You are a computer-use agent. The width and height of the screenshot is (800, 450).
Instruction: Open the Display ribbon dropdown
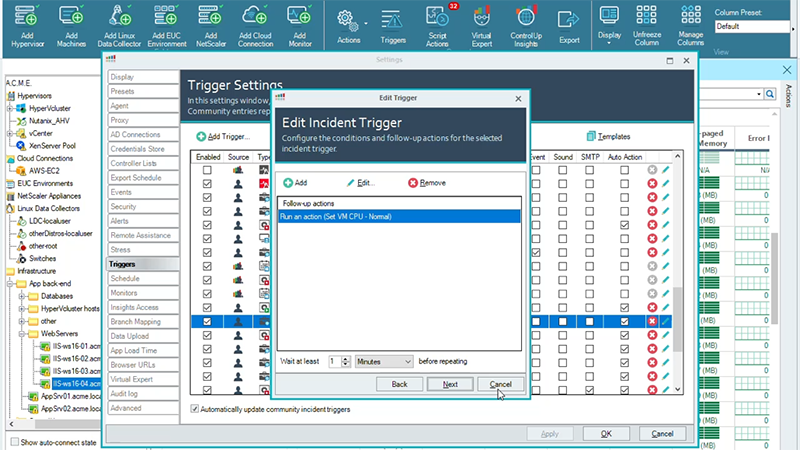(609, 25)
